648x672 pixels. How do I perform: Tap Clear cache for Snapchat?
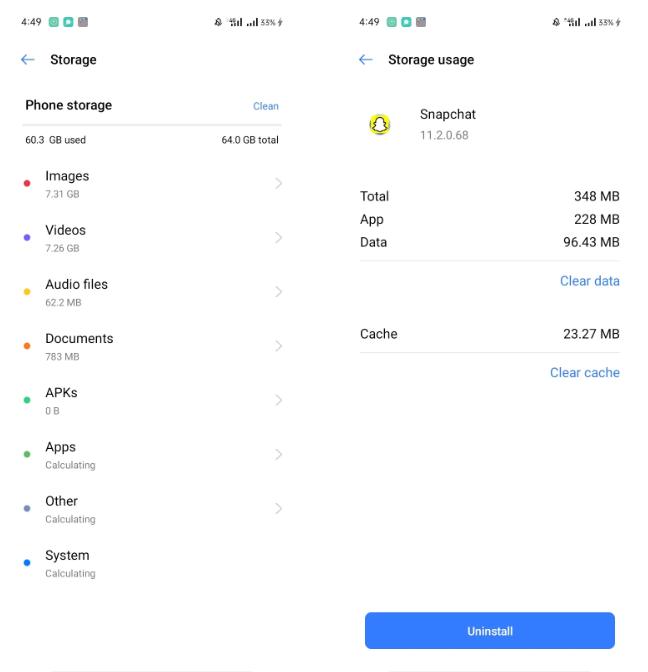pyautogui.click(x=584, y=373)
